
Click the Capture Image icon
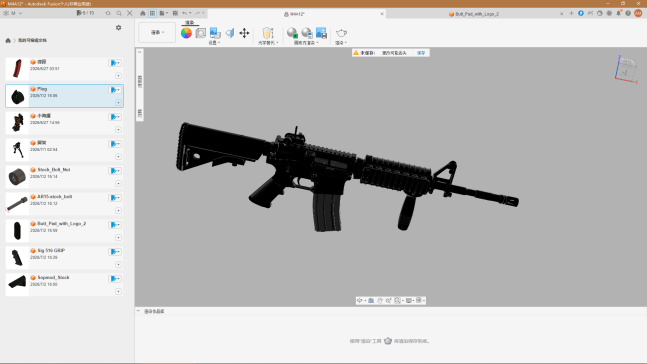tap(321, 33)
